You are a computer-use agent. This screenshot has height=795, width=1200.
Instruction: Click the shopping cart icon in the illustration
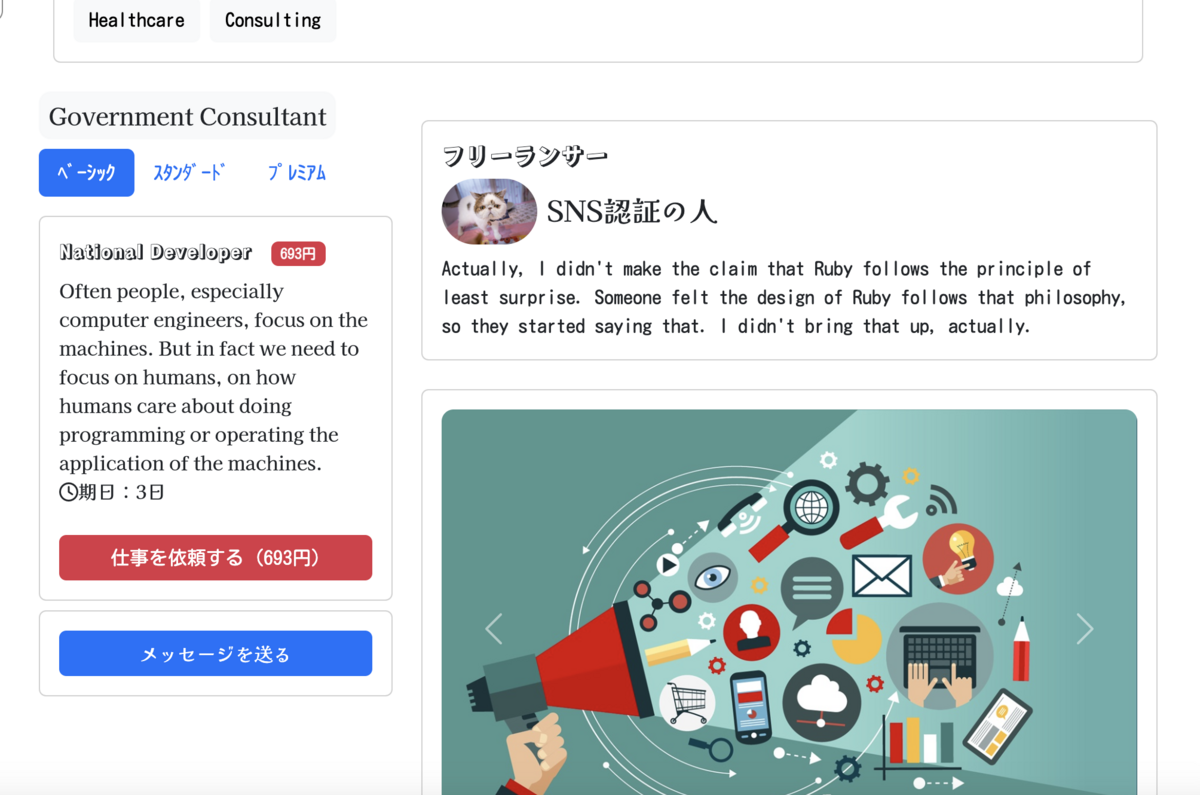687,703
